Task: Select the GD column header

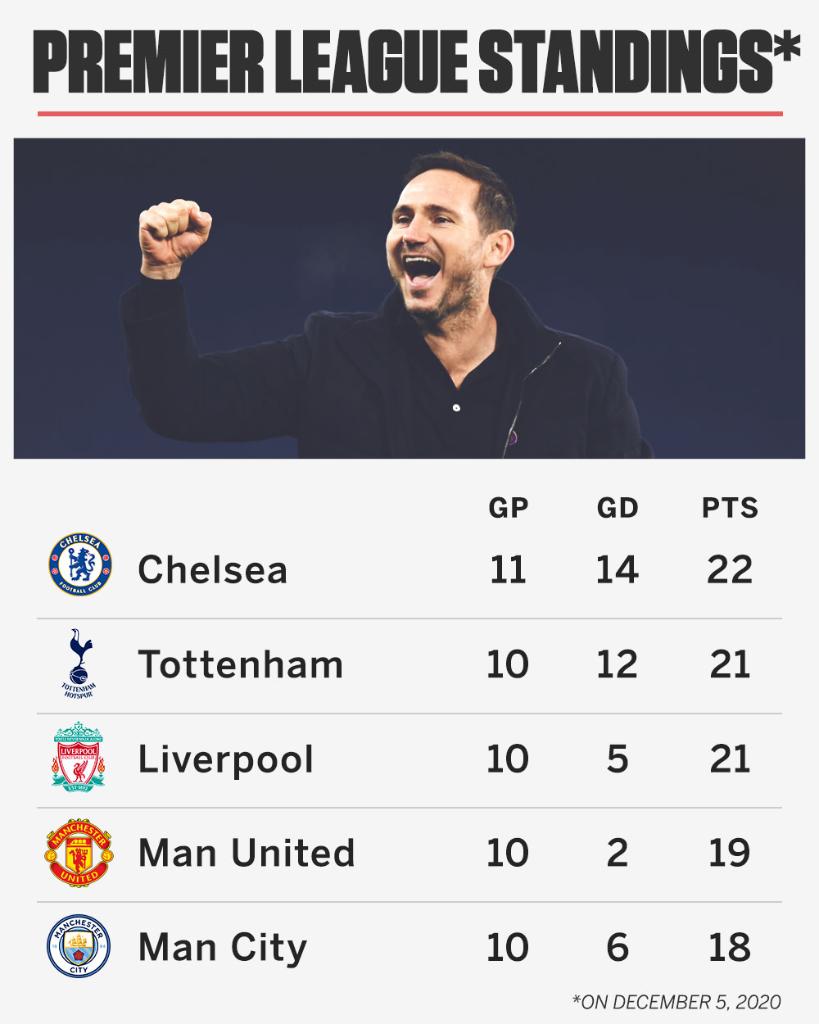Action: coord(617,508)
